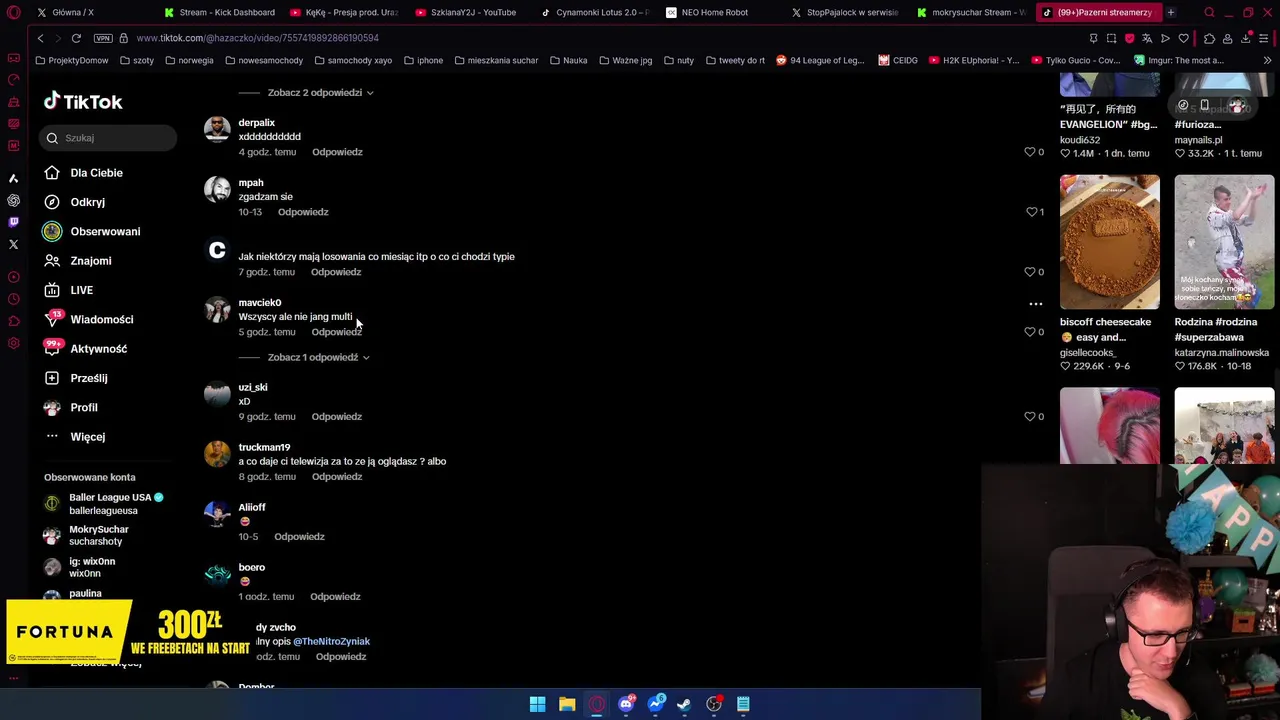
Task: Open three-dots options on mavciek0 comment
Action: 1036,304
